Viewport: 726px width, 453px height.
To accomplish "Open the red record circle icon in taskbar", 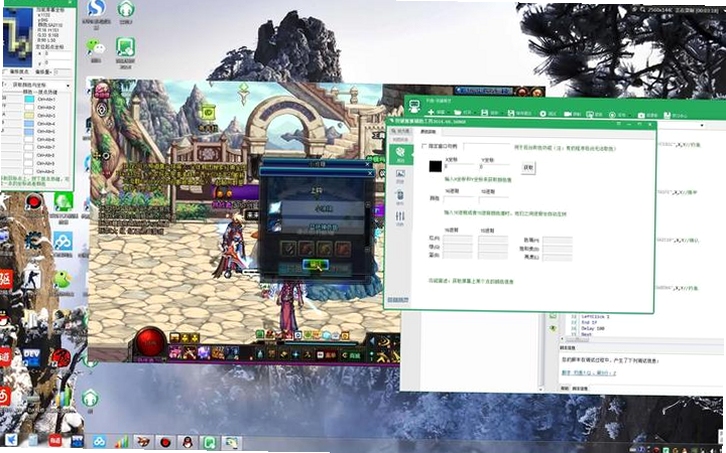I will coord(165,442).
